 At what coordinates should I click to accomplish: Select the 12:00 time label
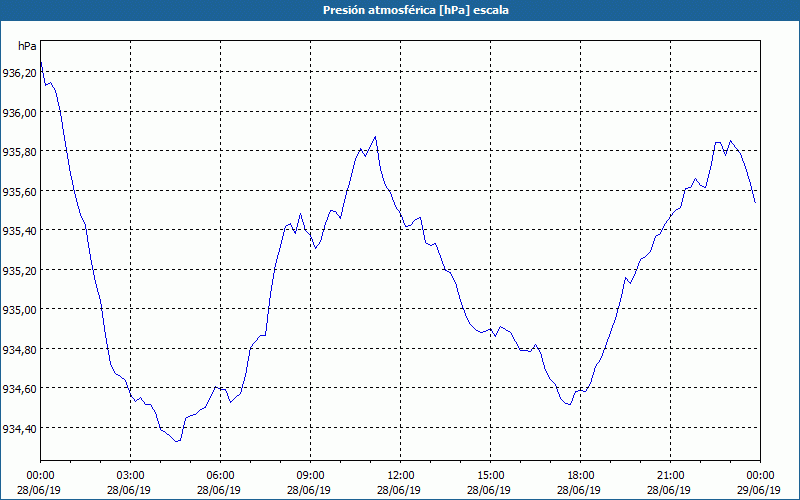point(401,476)
